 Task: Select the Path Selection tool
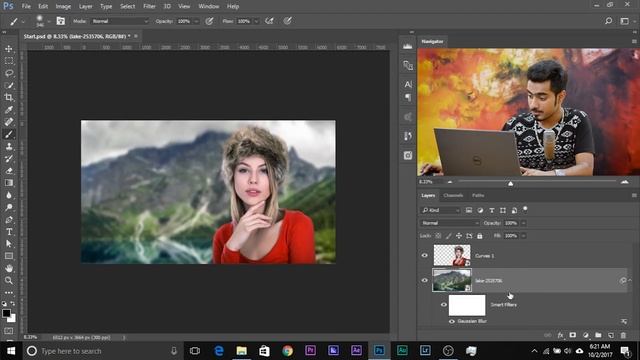click(9, 244)
